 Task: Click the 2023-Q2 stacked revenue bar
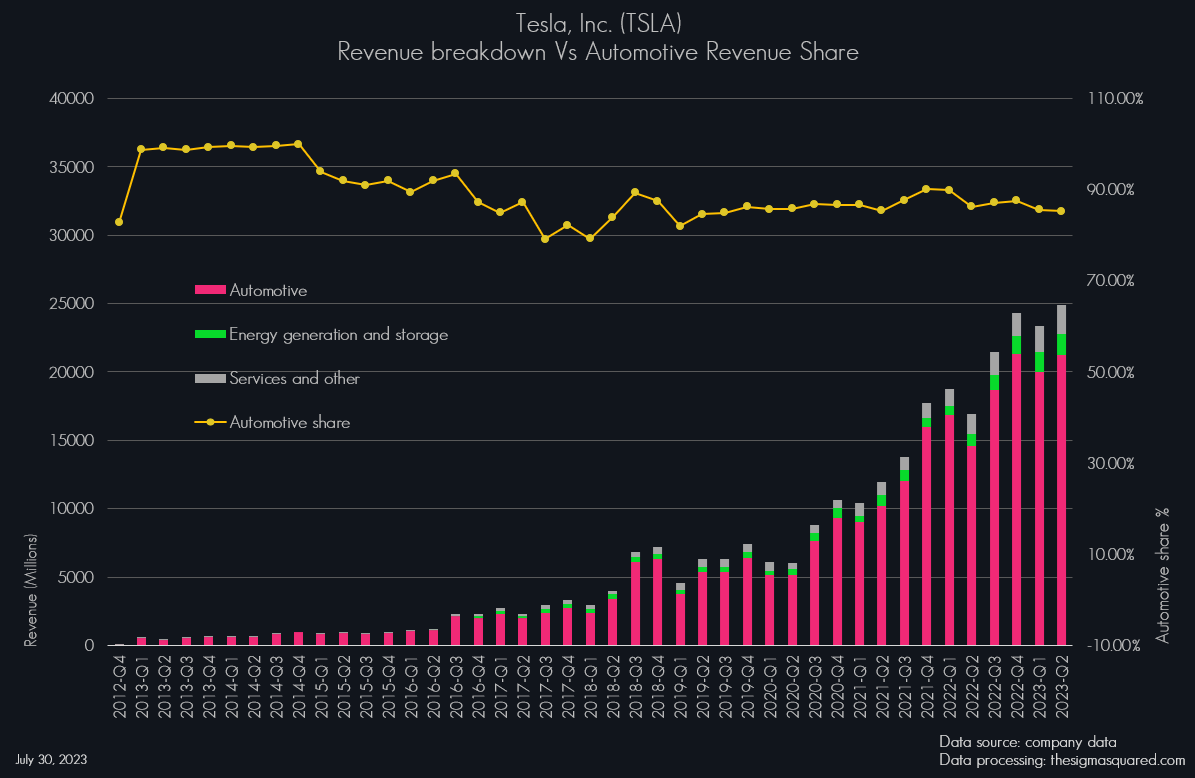(x=1062, y=475)
